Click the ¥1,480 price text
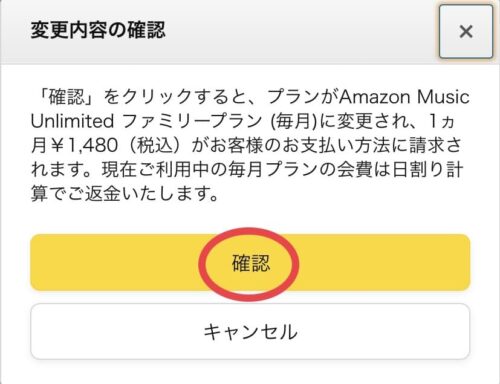This screenshot has width=500, height=384. (84, 145)
